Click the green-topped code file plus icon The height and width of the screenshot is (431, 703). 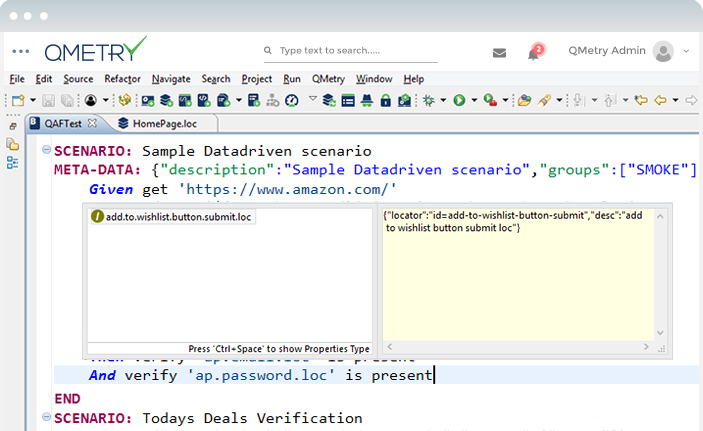pos(185,100)
